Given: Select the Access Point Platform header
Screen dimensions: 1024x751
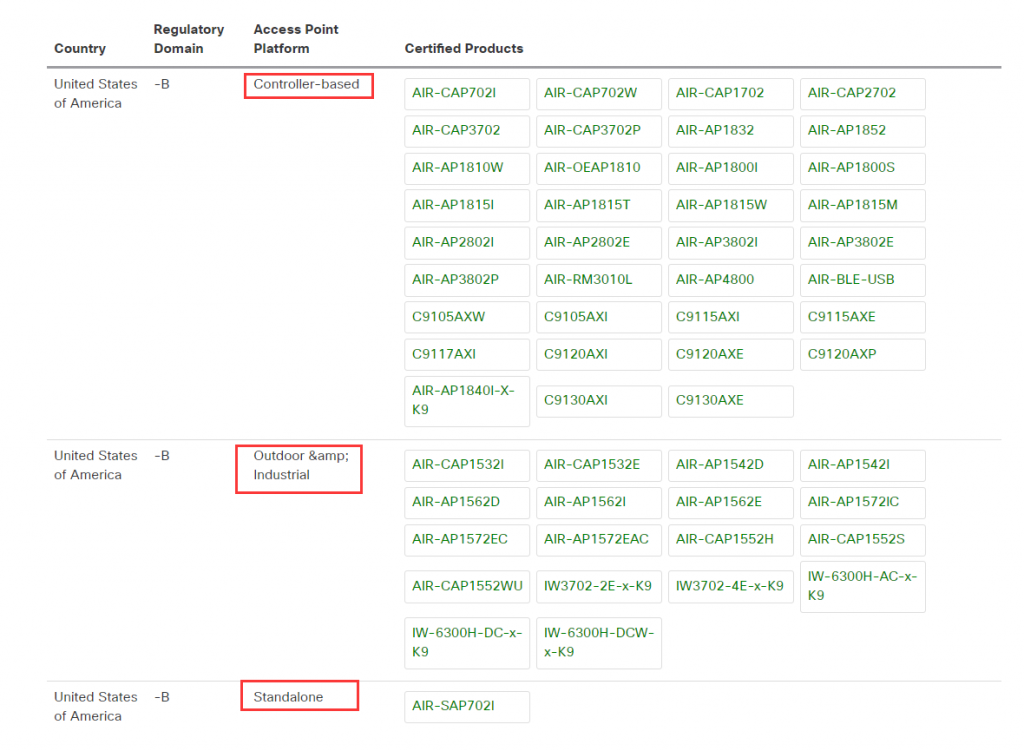Looking at the screenshot, I should (296, 39).
